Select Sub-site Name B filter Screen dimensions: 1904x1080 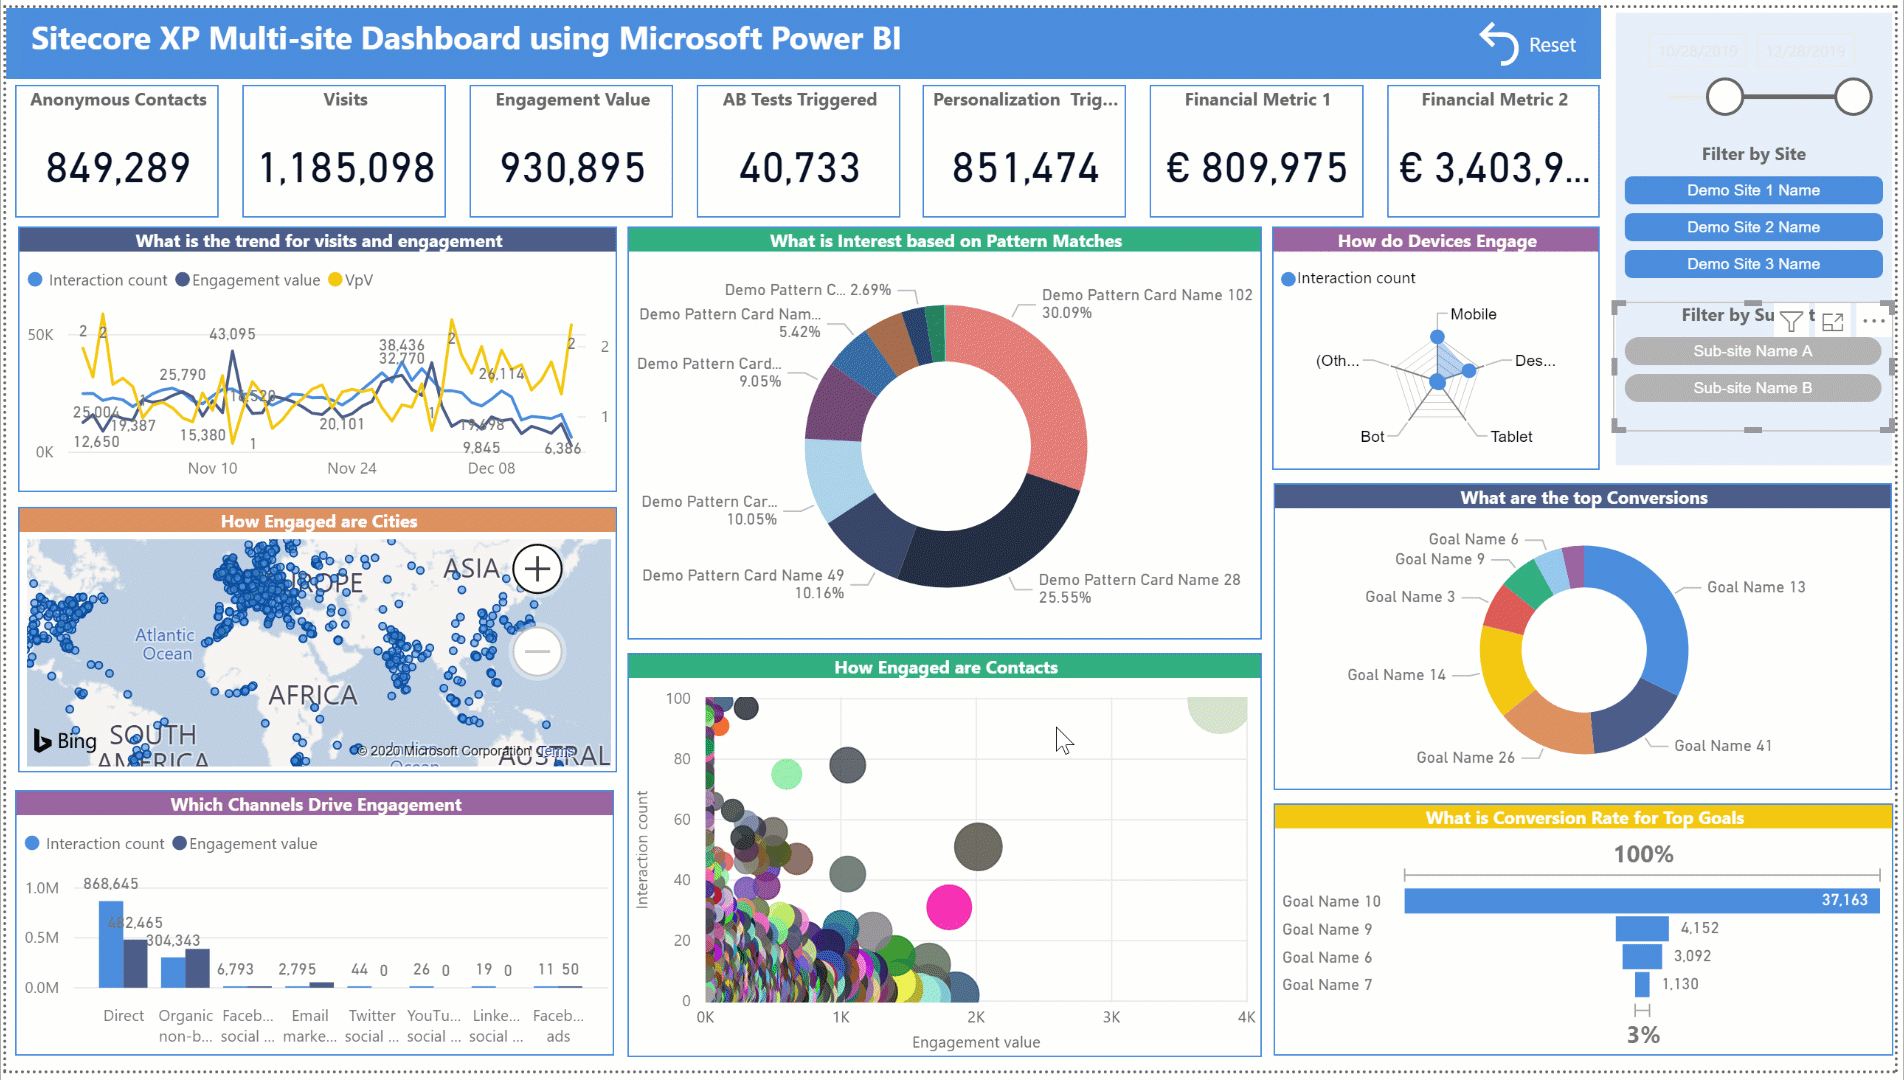pyautogui.click(x=1753, y=388)
